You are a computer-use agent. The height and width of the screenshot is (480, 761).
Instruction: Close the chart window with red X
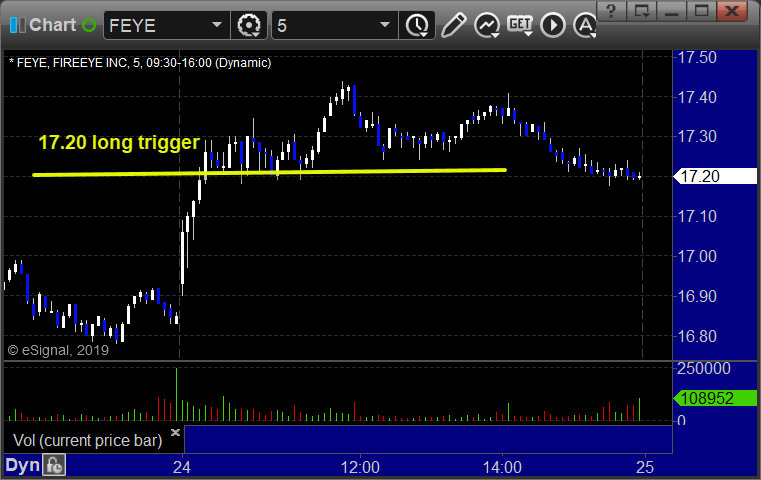[732, 11]
